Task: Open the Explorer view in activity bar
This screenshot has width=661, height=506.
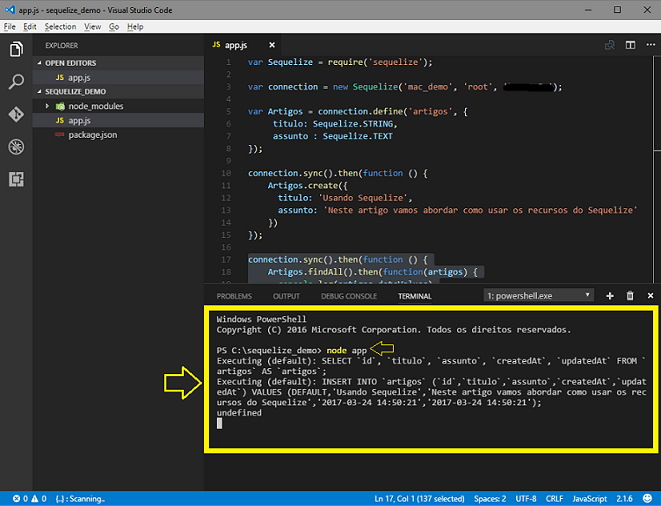Action: (16, 49)
